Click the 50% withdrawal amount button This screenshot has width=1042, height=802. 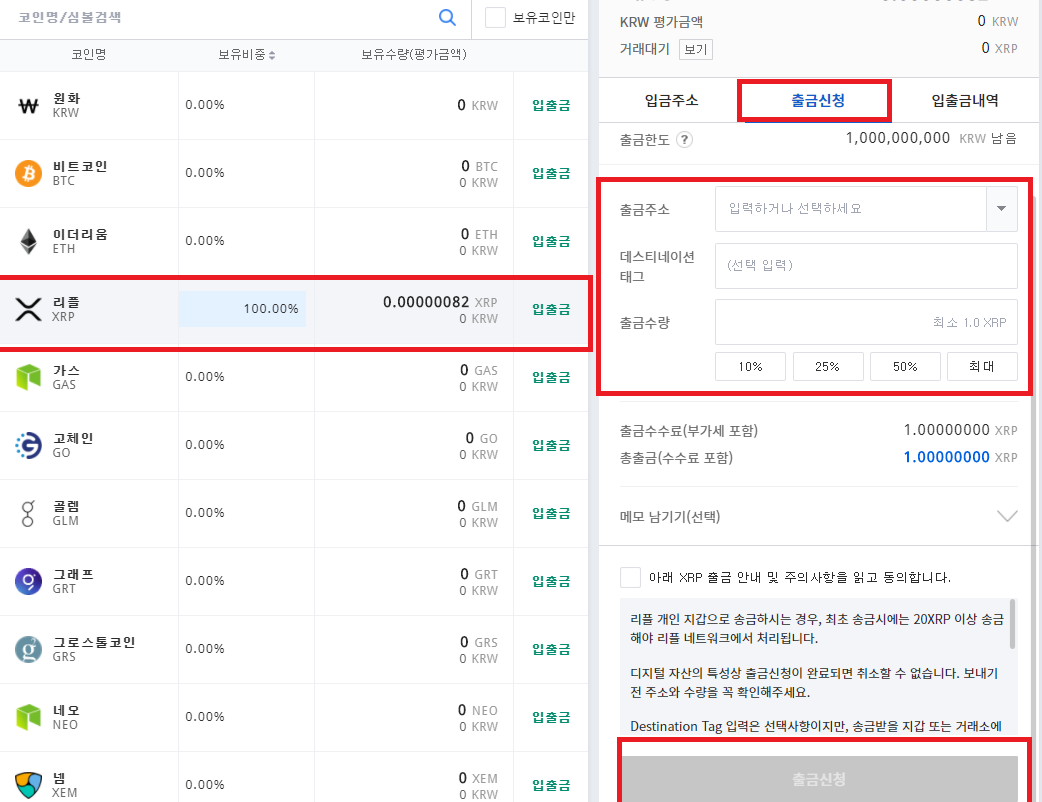[905, 366]
